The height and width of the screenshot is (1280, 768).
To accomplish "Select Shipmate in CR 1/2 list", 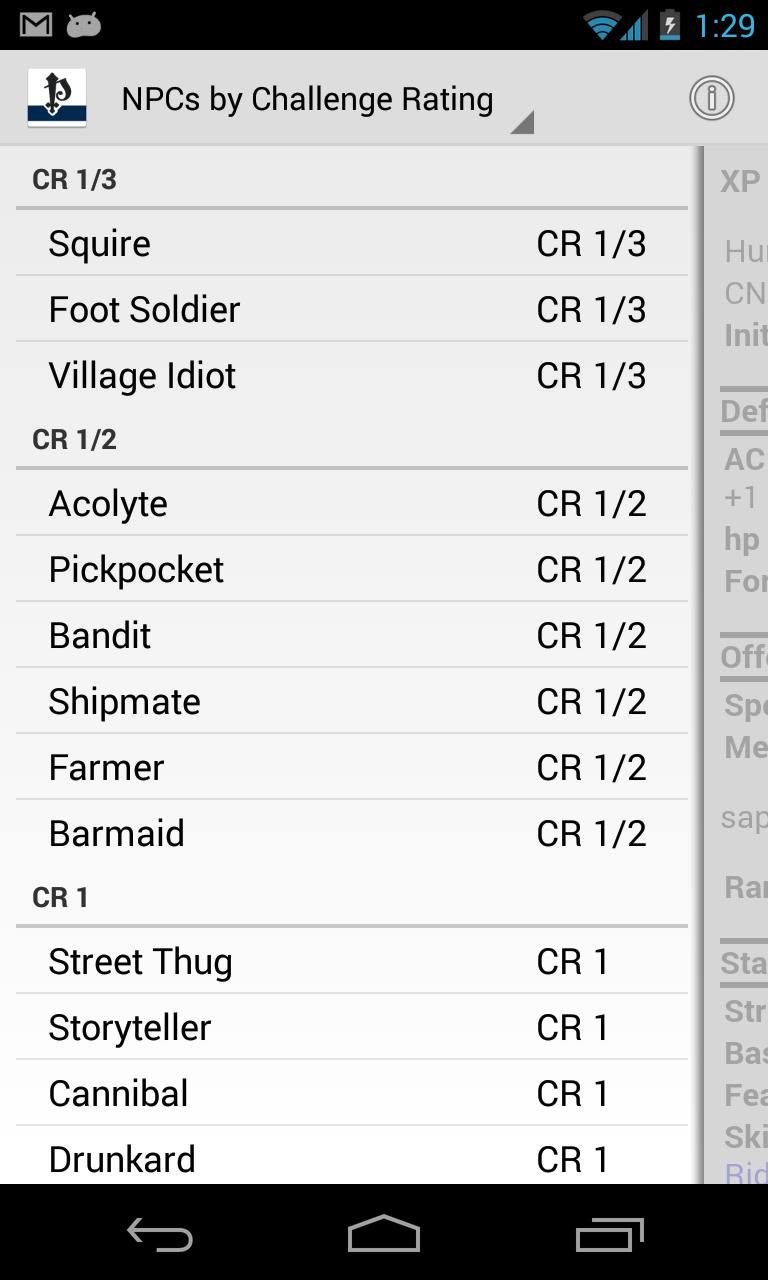I will (350, 702).
